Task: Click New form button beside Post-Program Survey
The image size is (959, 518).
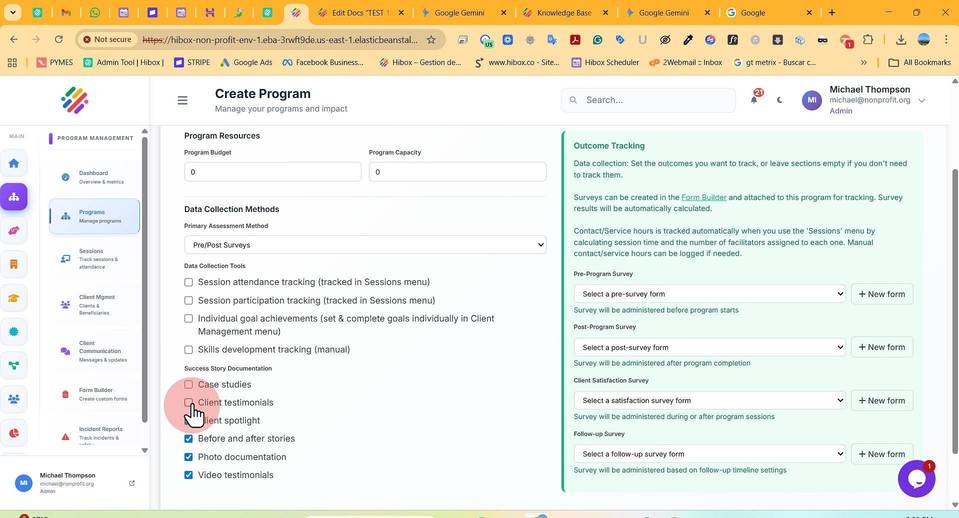Action: (x=881, y=347)
